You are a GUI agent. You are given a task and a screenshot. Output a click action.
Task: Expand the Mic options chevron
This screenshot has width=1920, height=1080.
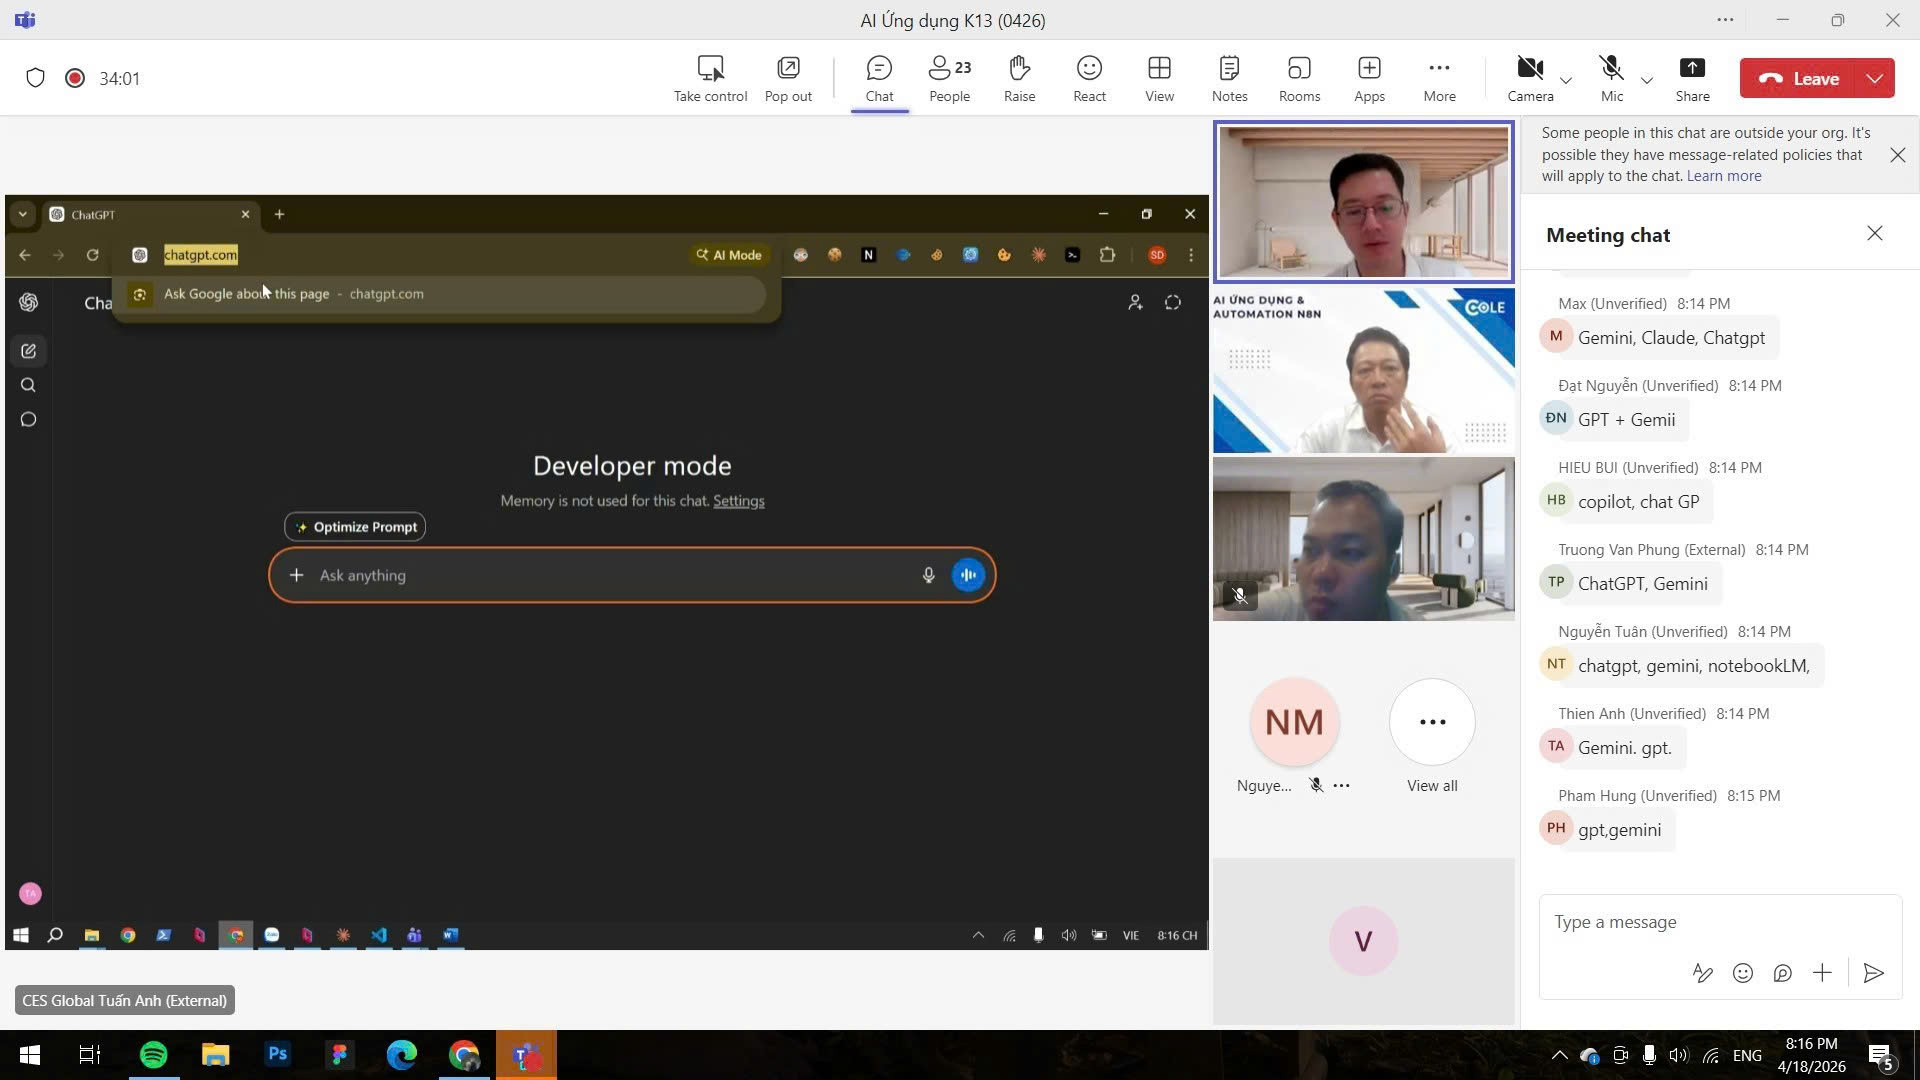[x=1647, y=80]
